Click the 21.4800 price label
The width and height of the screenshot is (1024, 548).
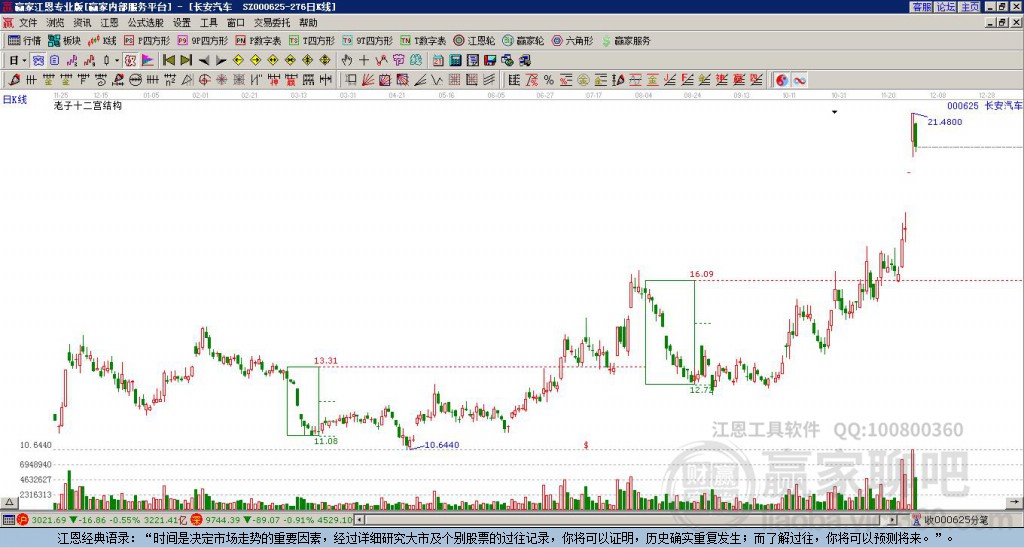click(944, 122)
